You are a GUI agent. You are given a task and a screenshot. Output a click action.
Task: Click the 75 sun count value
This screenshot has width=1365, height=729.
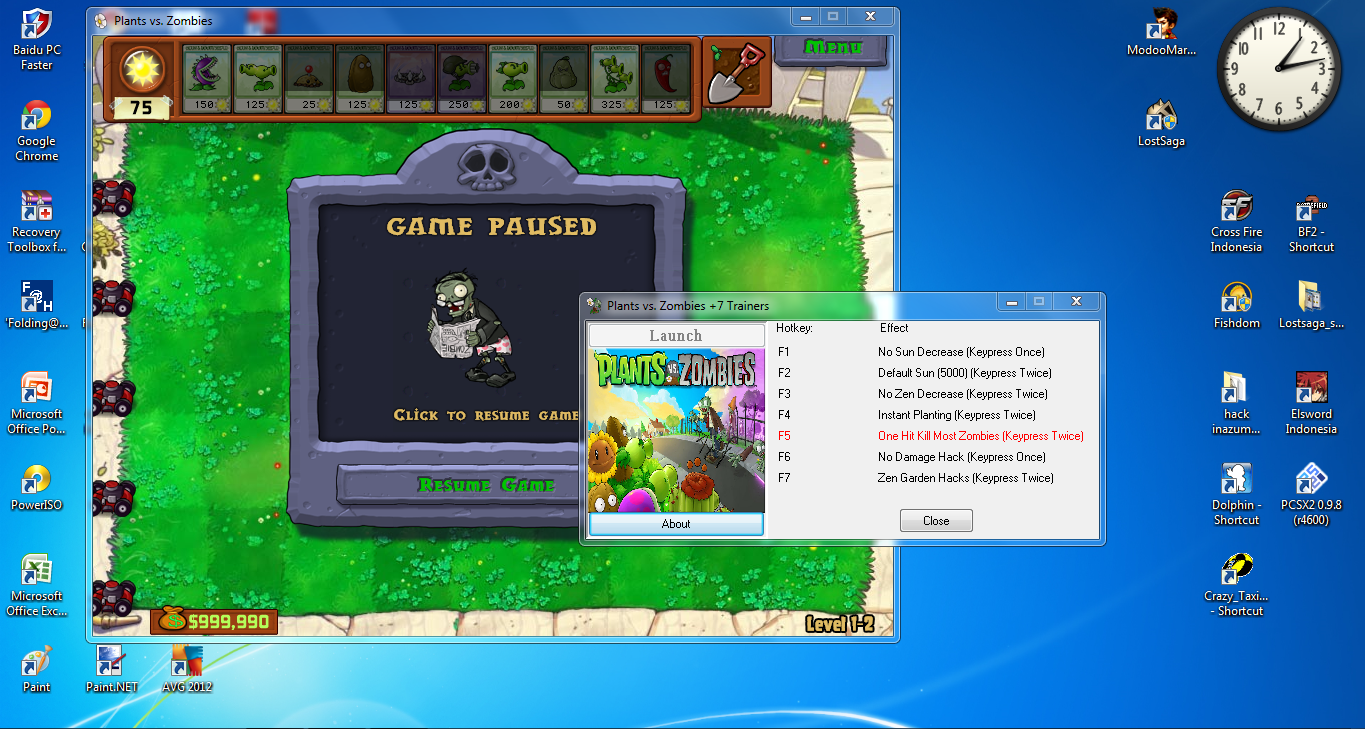(x=141, y=108)
